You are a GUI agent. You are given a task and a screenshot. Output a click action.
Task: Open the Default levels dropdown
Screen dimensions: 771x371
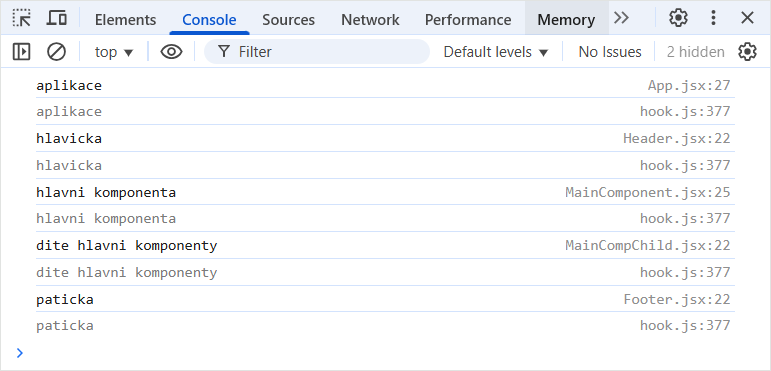[496, 52]
